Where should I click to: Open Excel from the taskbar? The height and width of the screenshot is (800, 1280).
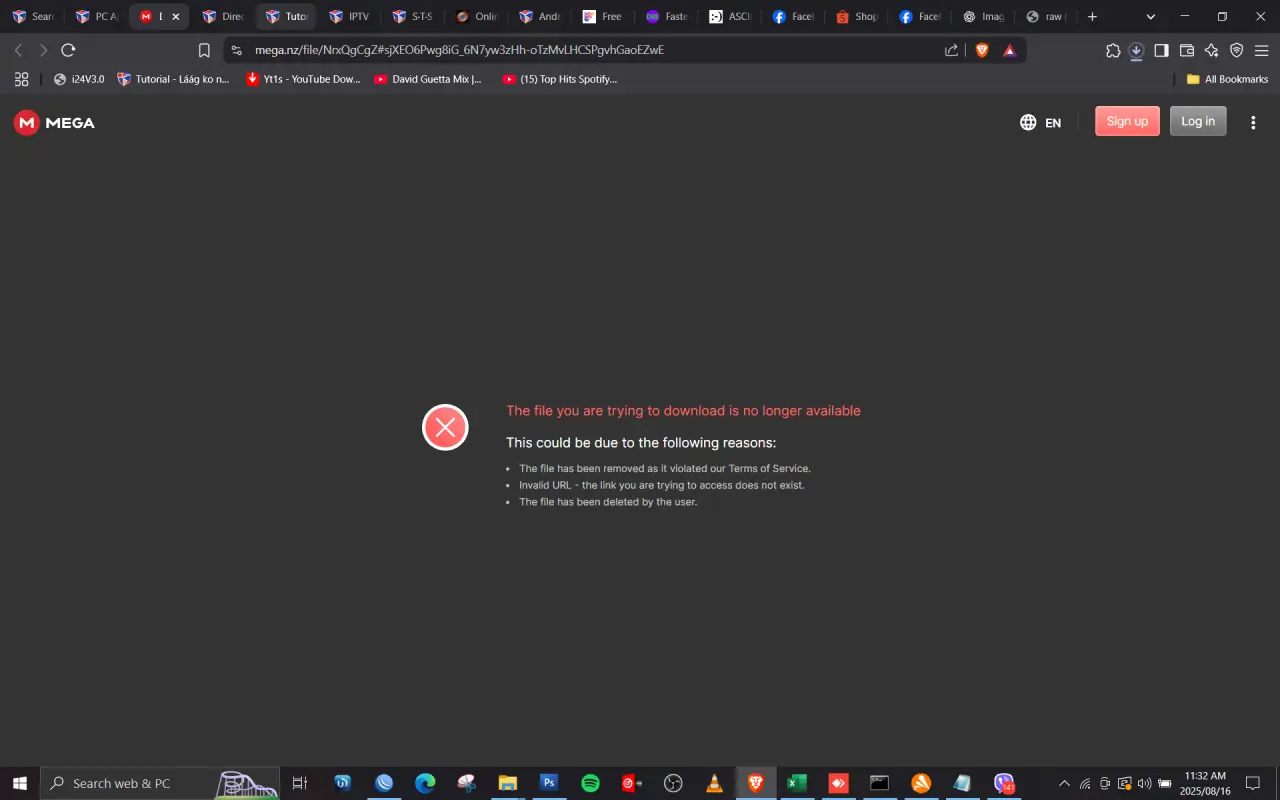tap(797, 783)
